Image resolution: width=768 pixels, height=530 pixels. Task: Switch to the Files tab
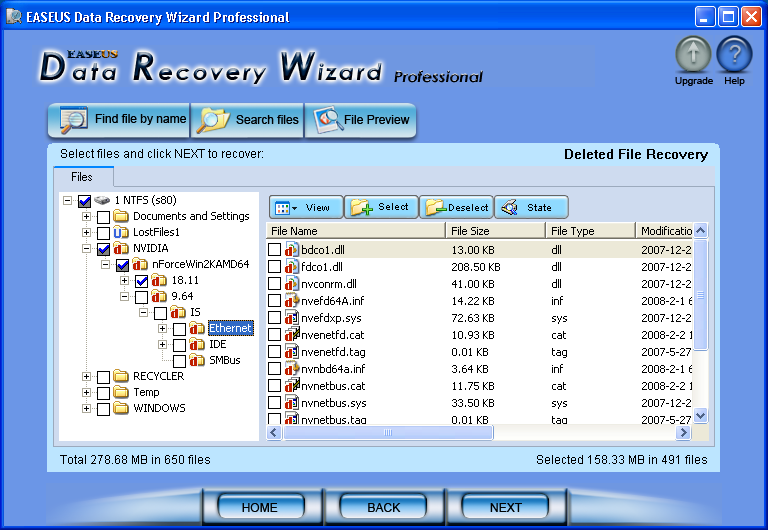coord(82,177)
